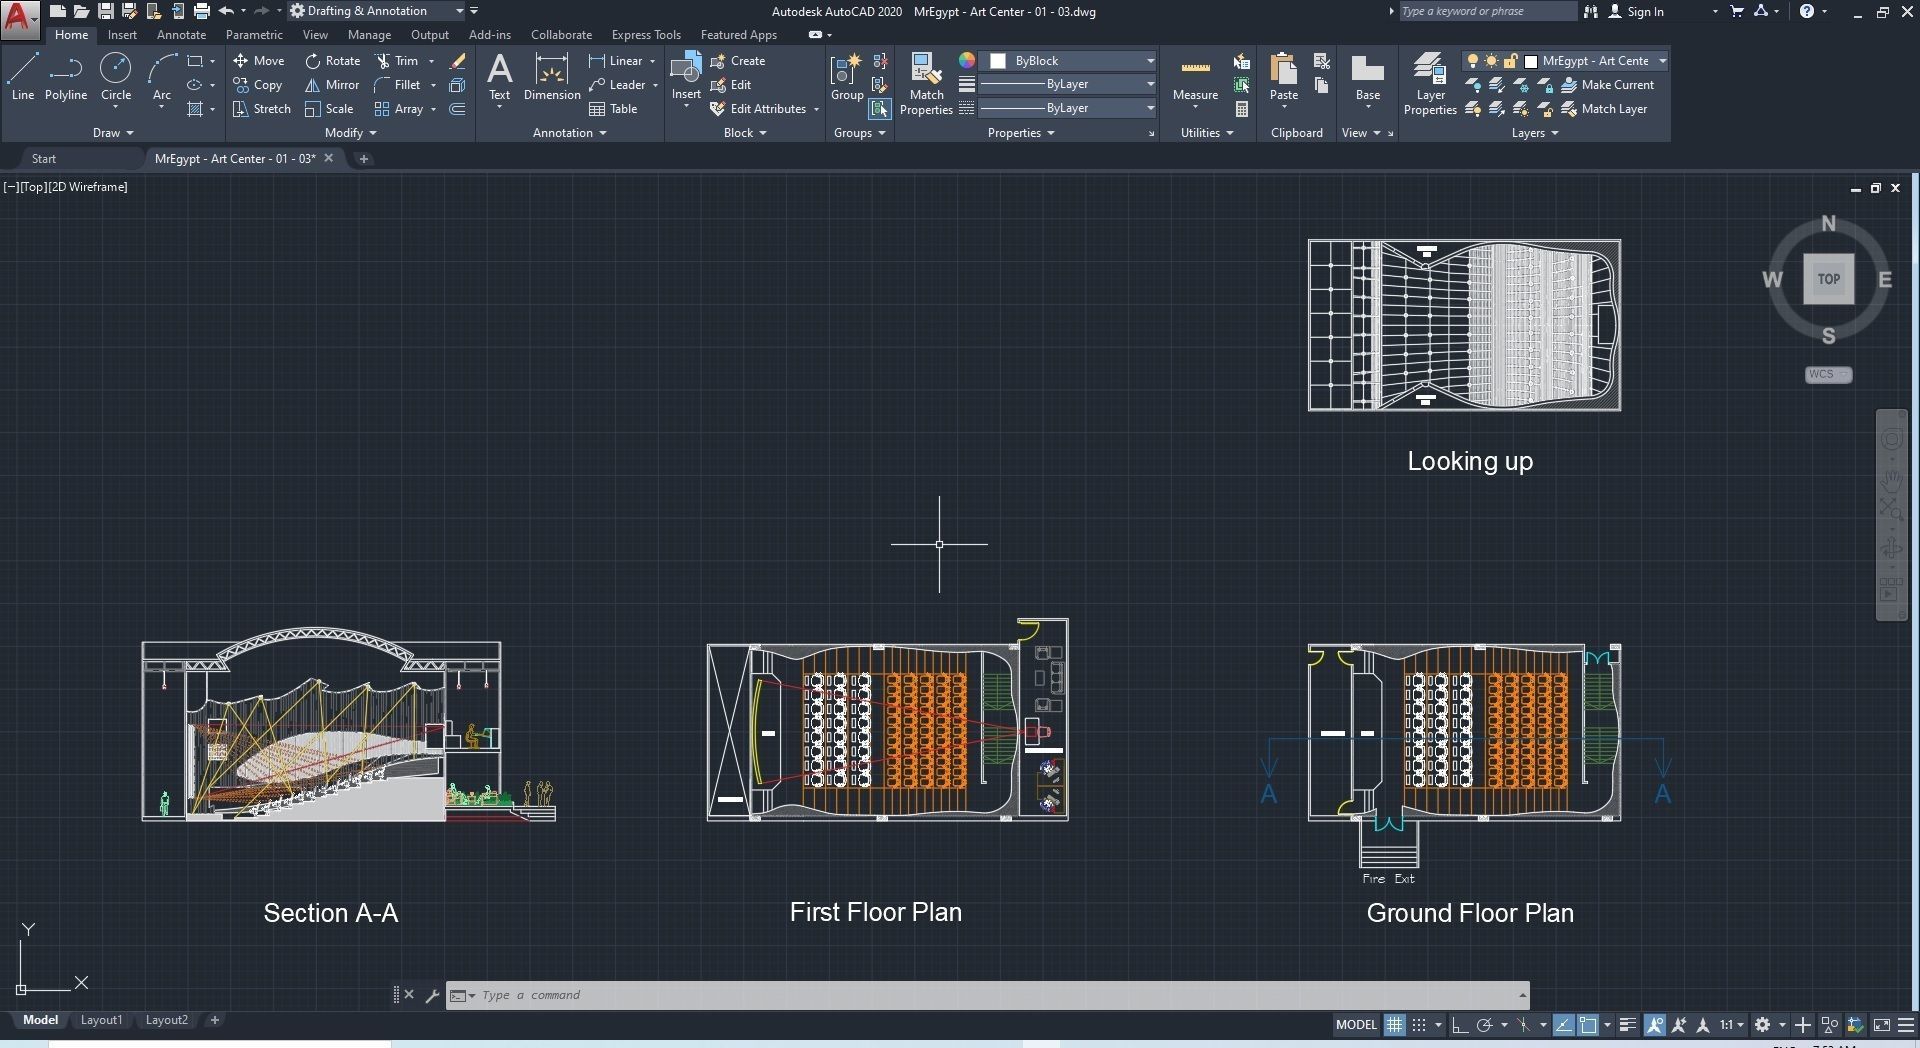
Task: Toggle snap mode dots icon in status bar
Action: point(1419,1025)
